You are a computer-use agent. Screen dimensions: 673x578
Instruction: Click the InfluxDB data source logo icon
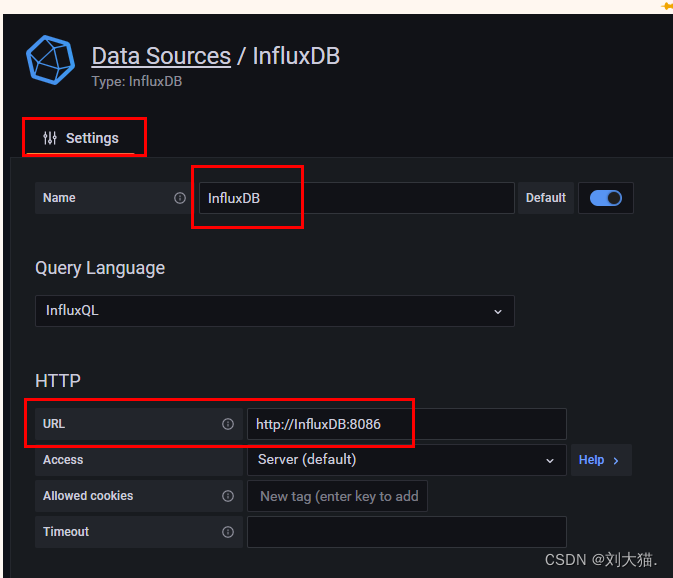click(50, 61)
